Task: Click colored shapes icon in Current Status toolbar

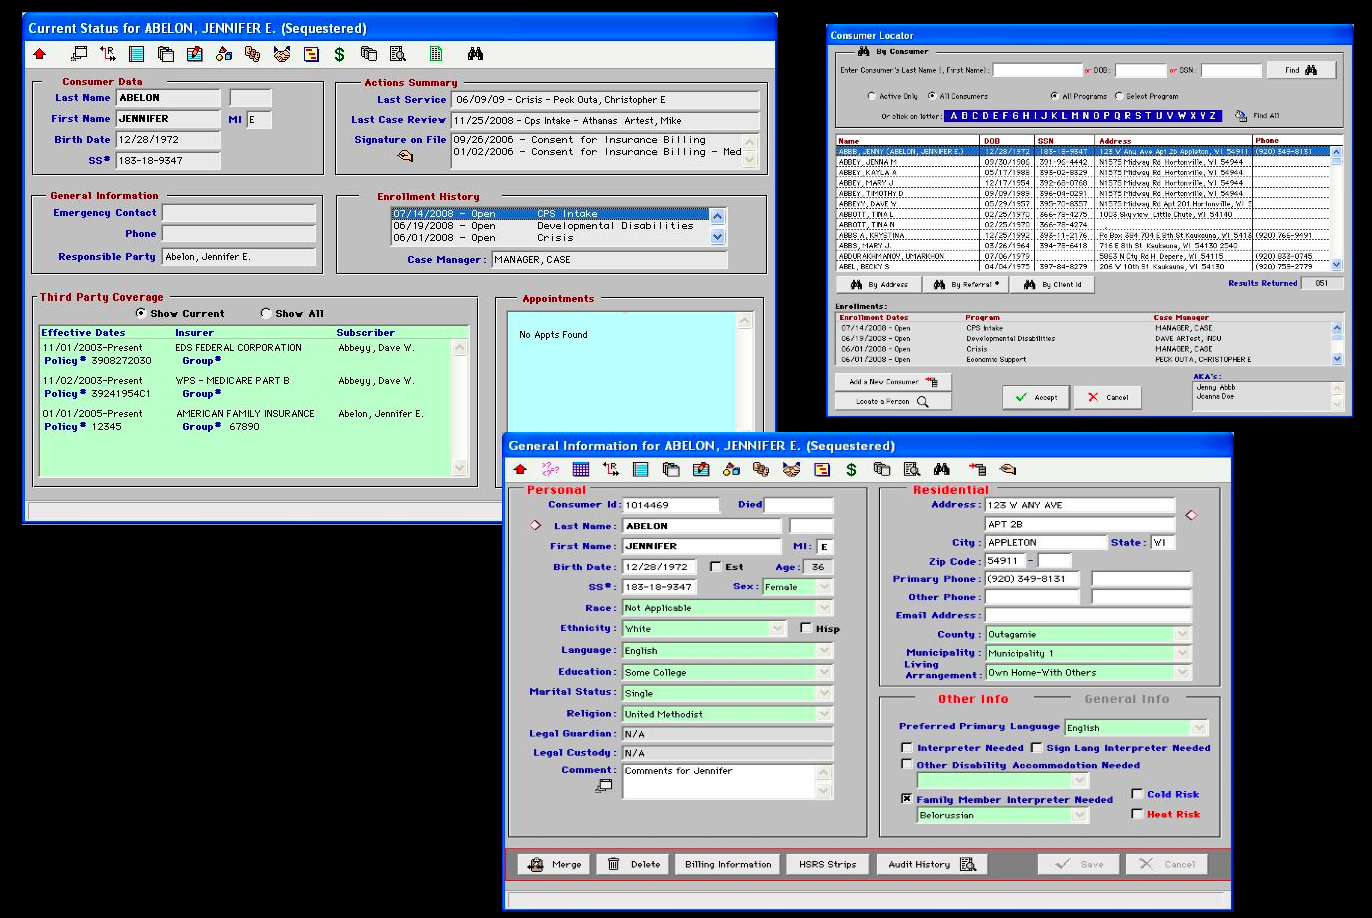Action: (224, 54)
